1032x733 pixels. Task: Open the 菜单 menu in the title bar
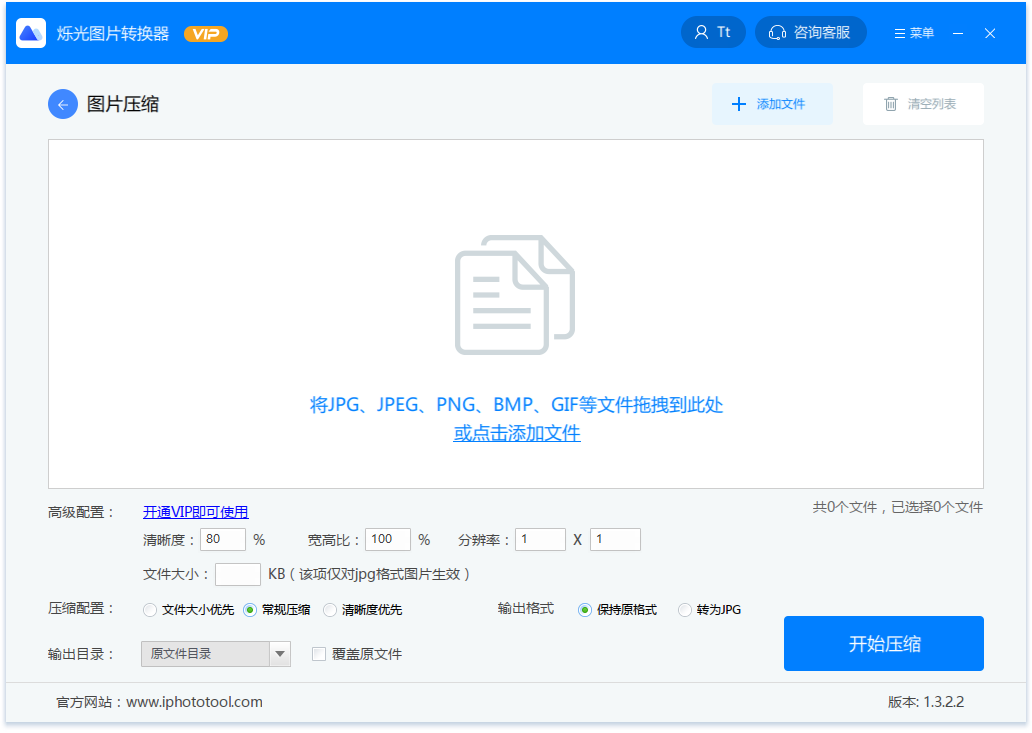coord(912,31)
